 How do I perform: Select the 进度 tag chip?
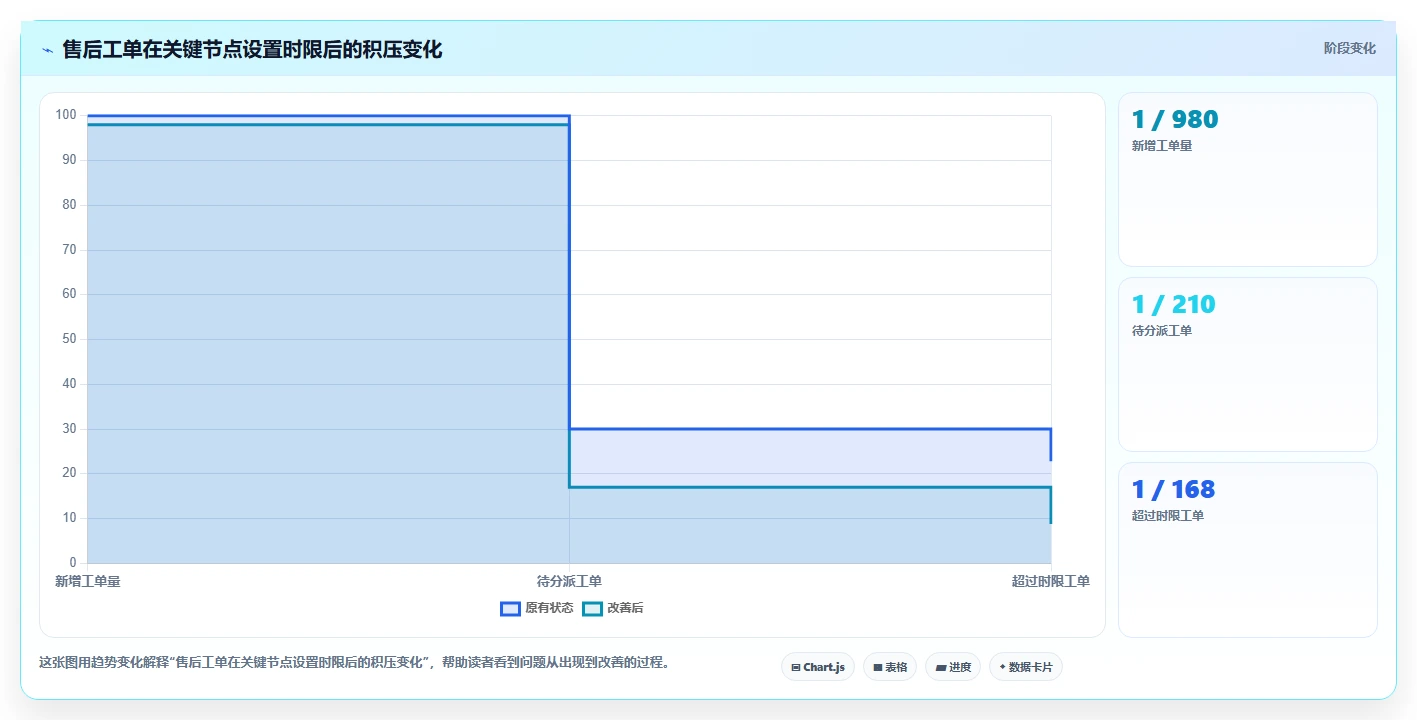coord(953,667)
